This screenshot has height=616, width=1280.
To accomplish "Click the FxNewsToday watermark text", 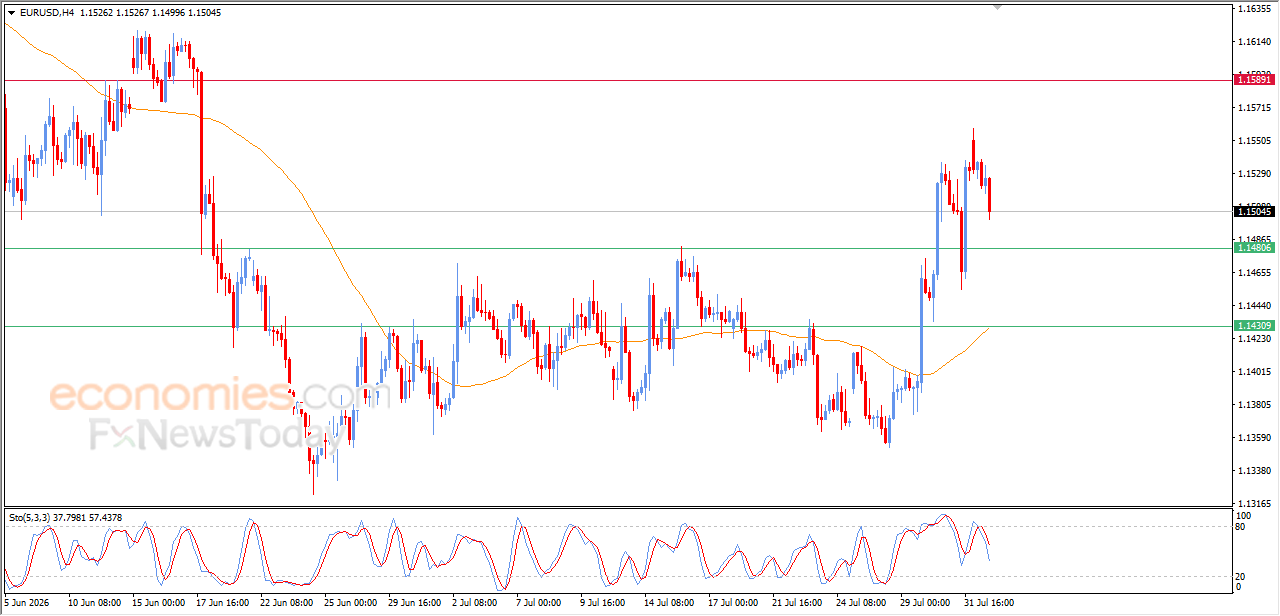I will [211, 434].
